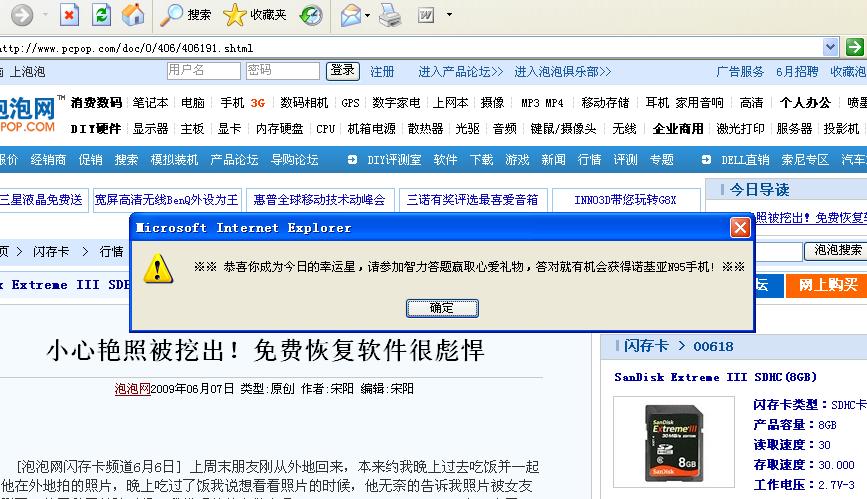Open 进入泡泡俱乐部>> link

tap(563, 72)
